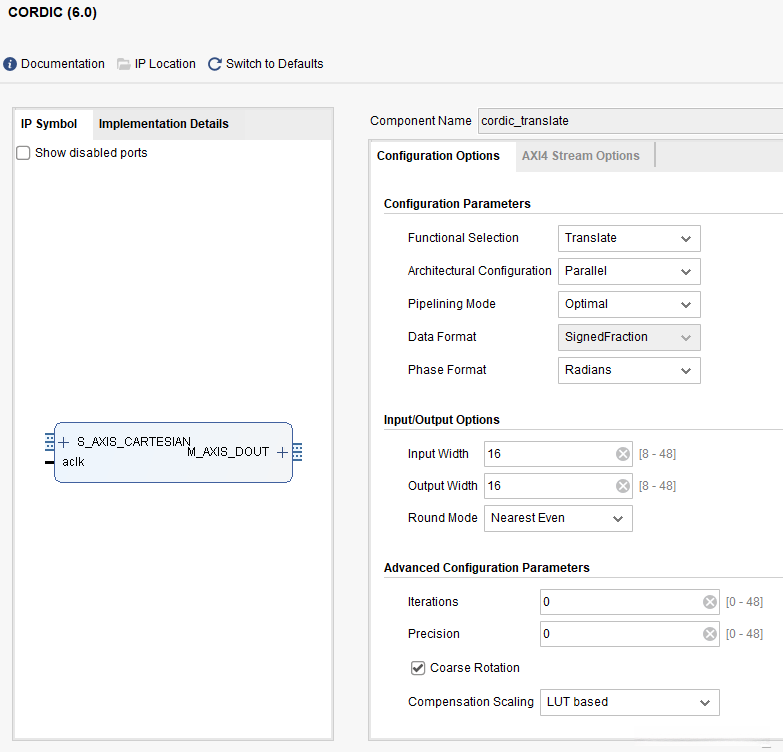Expand the S_AXIS_CARTESIAN port plus icon

pyautogui.click(x=64, y=442)
